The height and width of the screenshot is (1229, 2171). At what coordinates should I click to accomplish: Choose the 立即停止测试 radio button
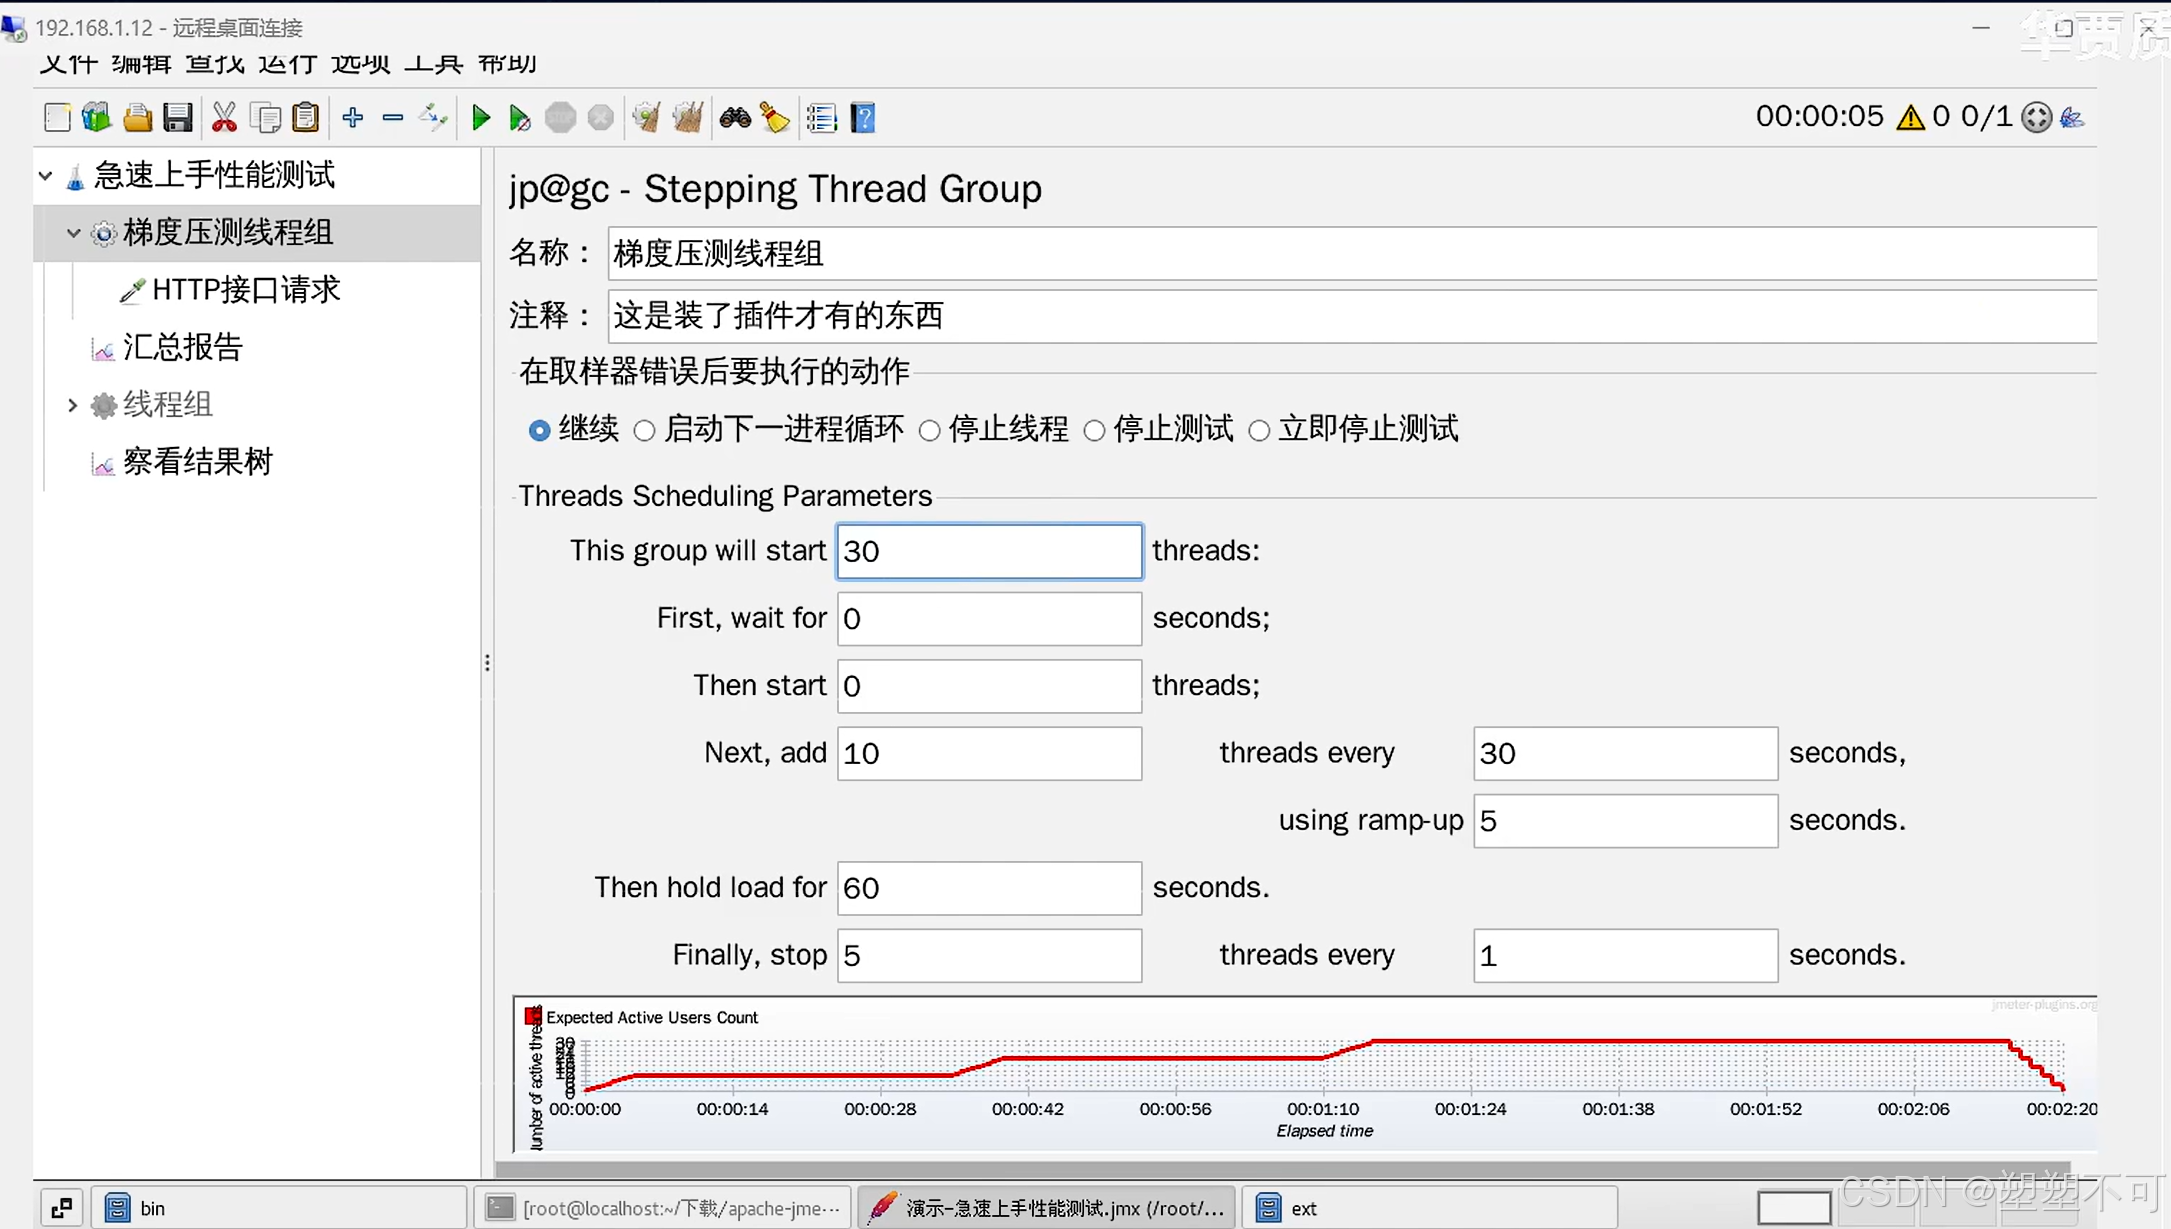pos(1260,431)
